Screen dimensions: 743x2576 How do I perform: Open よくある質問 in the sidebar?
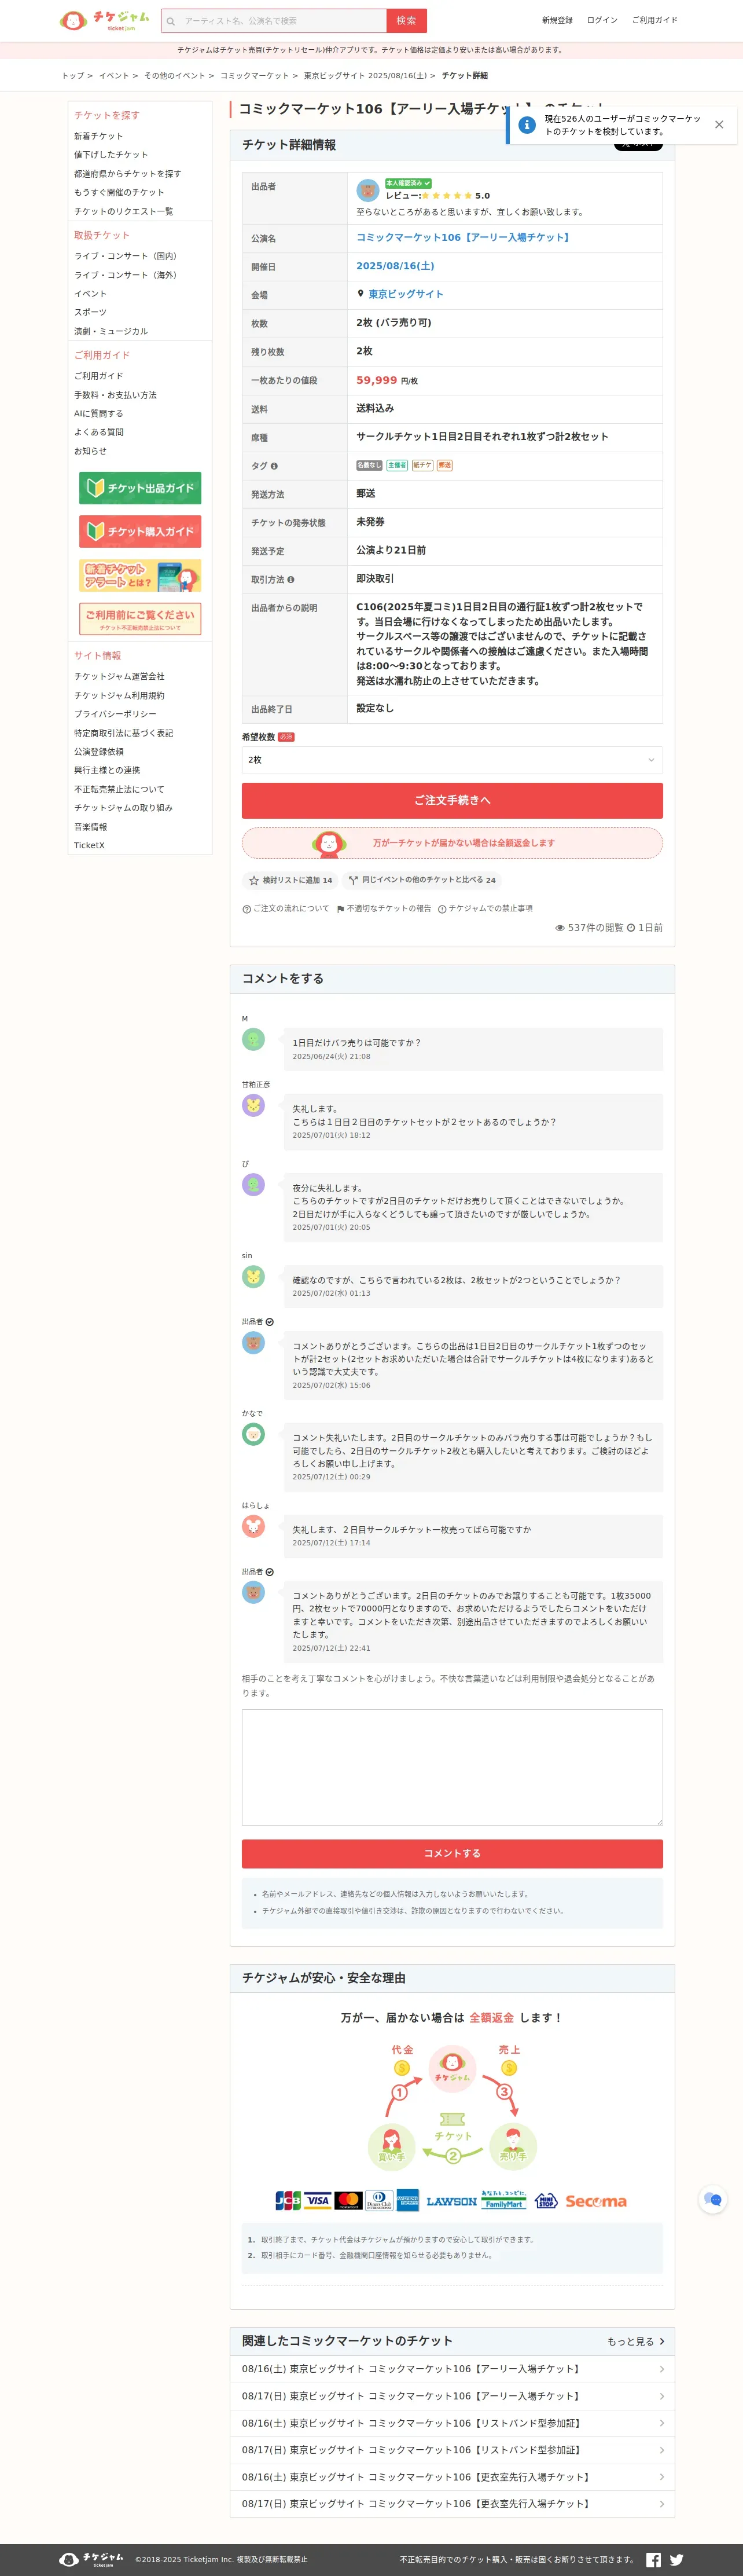click(x=98, y=432)
